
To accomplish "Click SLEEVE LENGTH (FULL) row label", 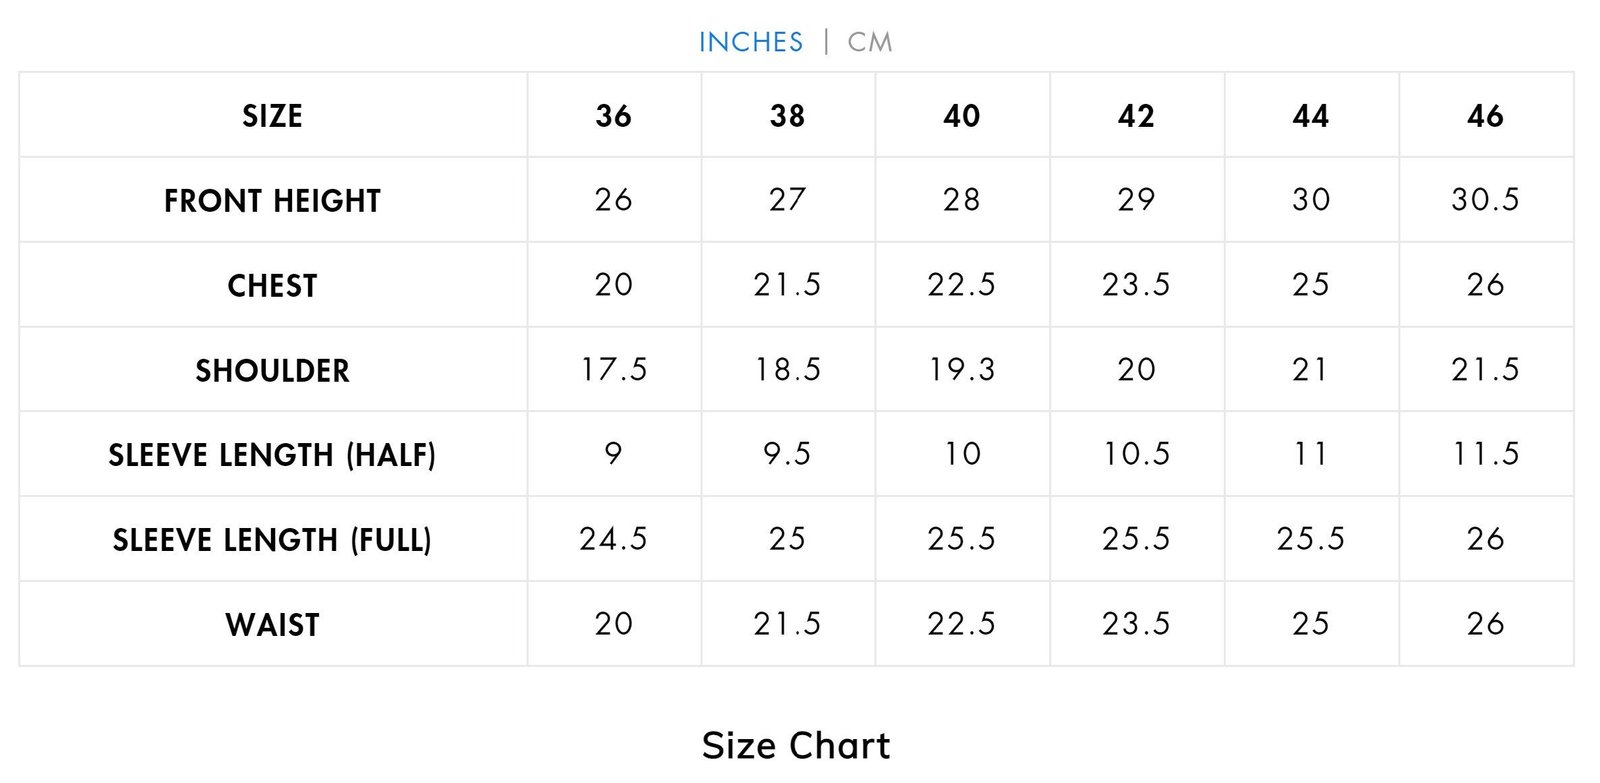I will click(272, 540).
